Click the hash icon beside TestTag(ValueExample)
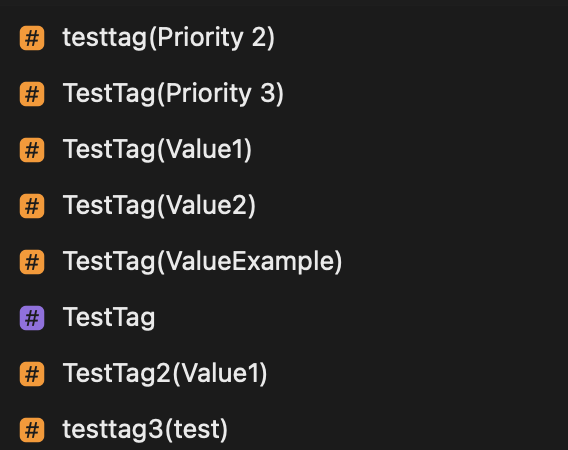Viewport: 568px width, 450px height. pyautogui.click(x=32, y=262)
